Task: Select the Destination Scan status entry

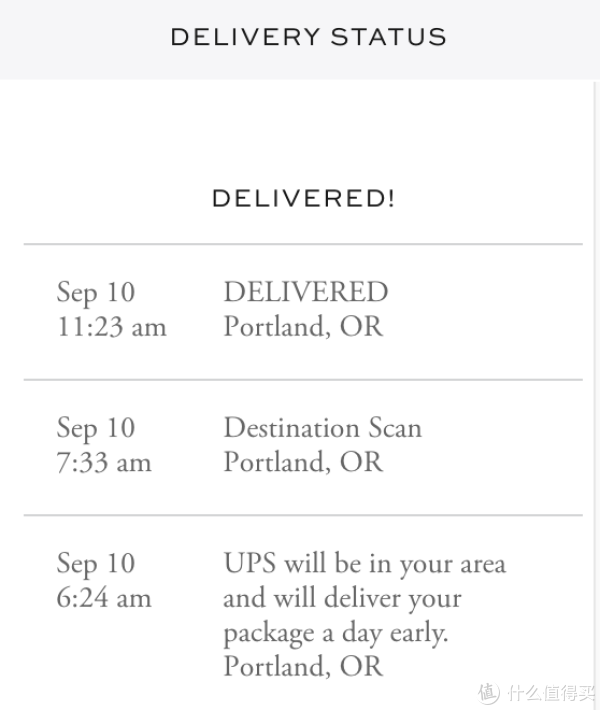Action: click(322, 428)
